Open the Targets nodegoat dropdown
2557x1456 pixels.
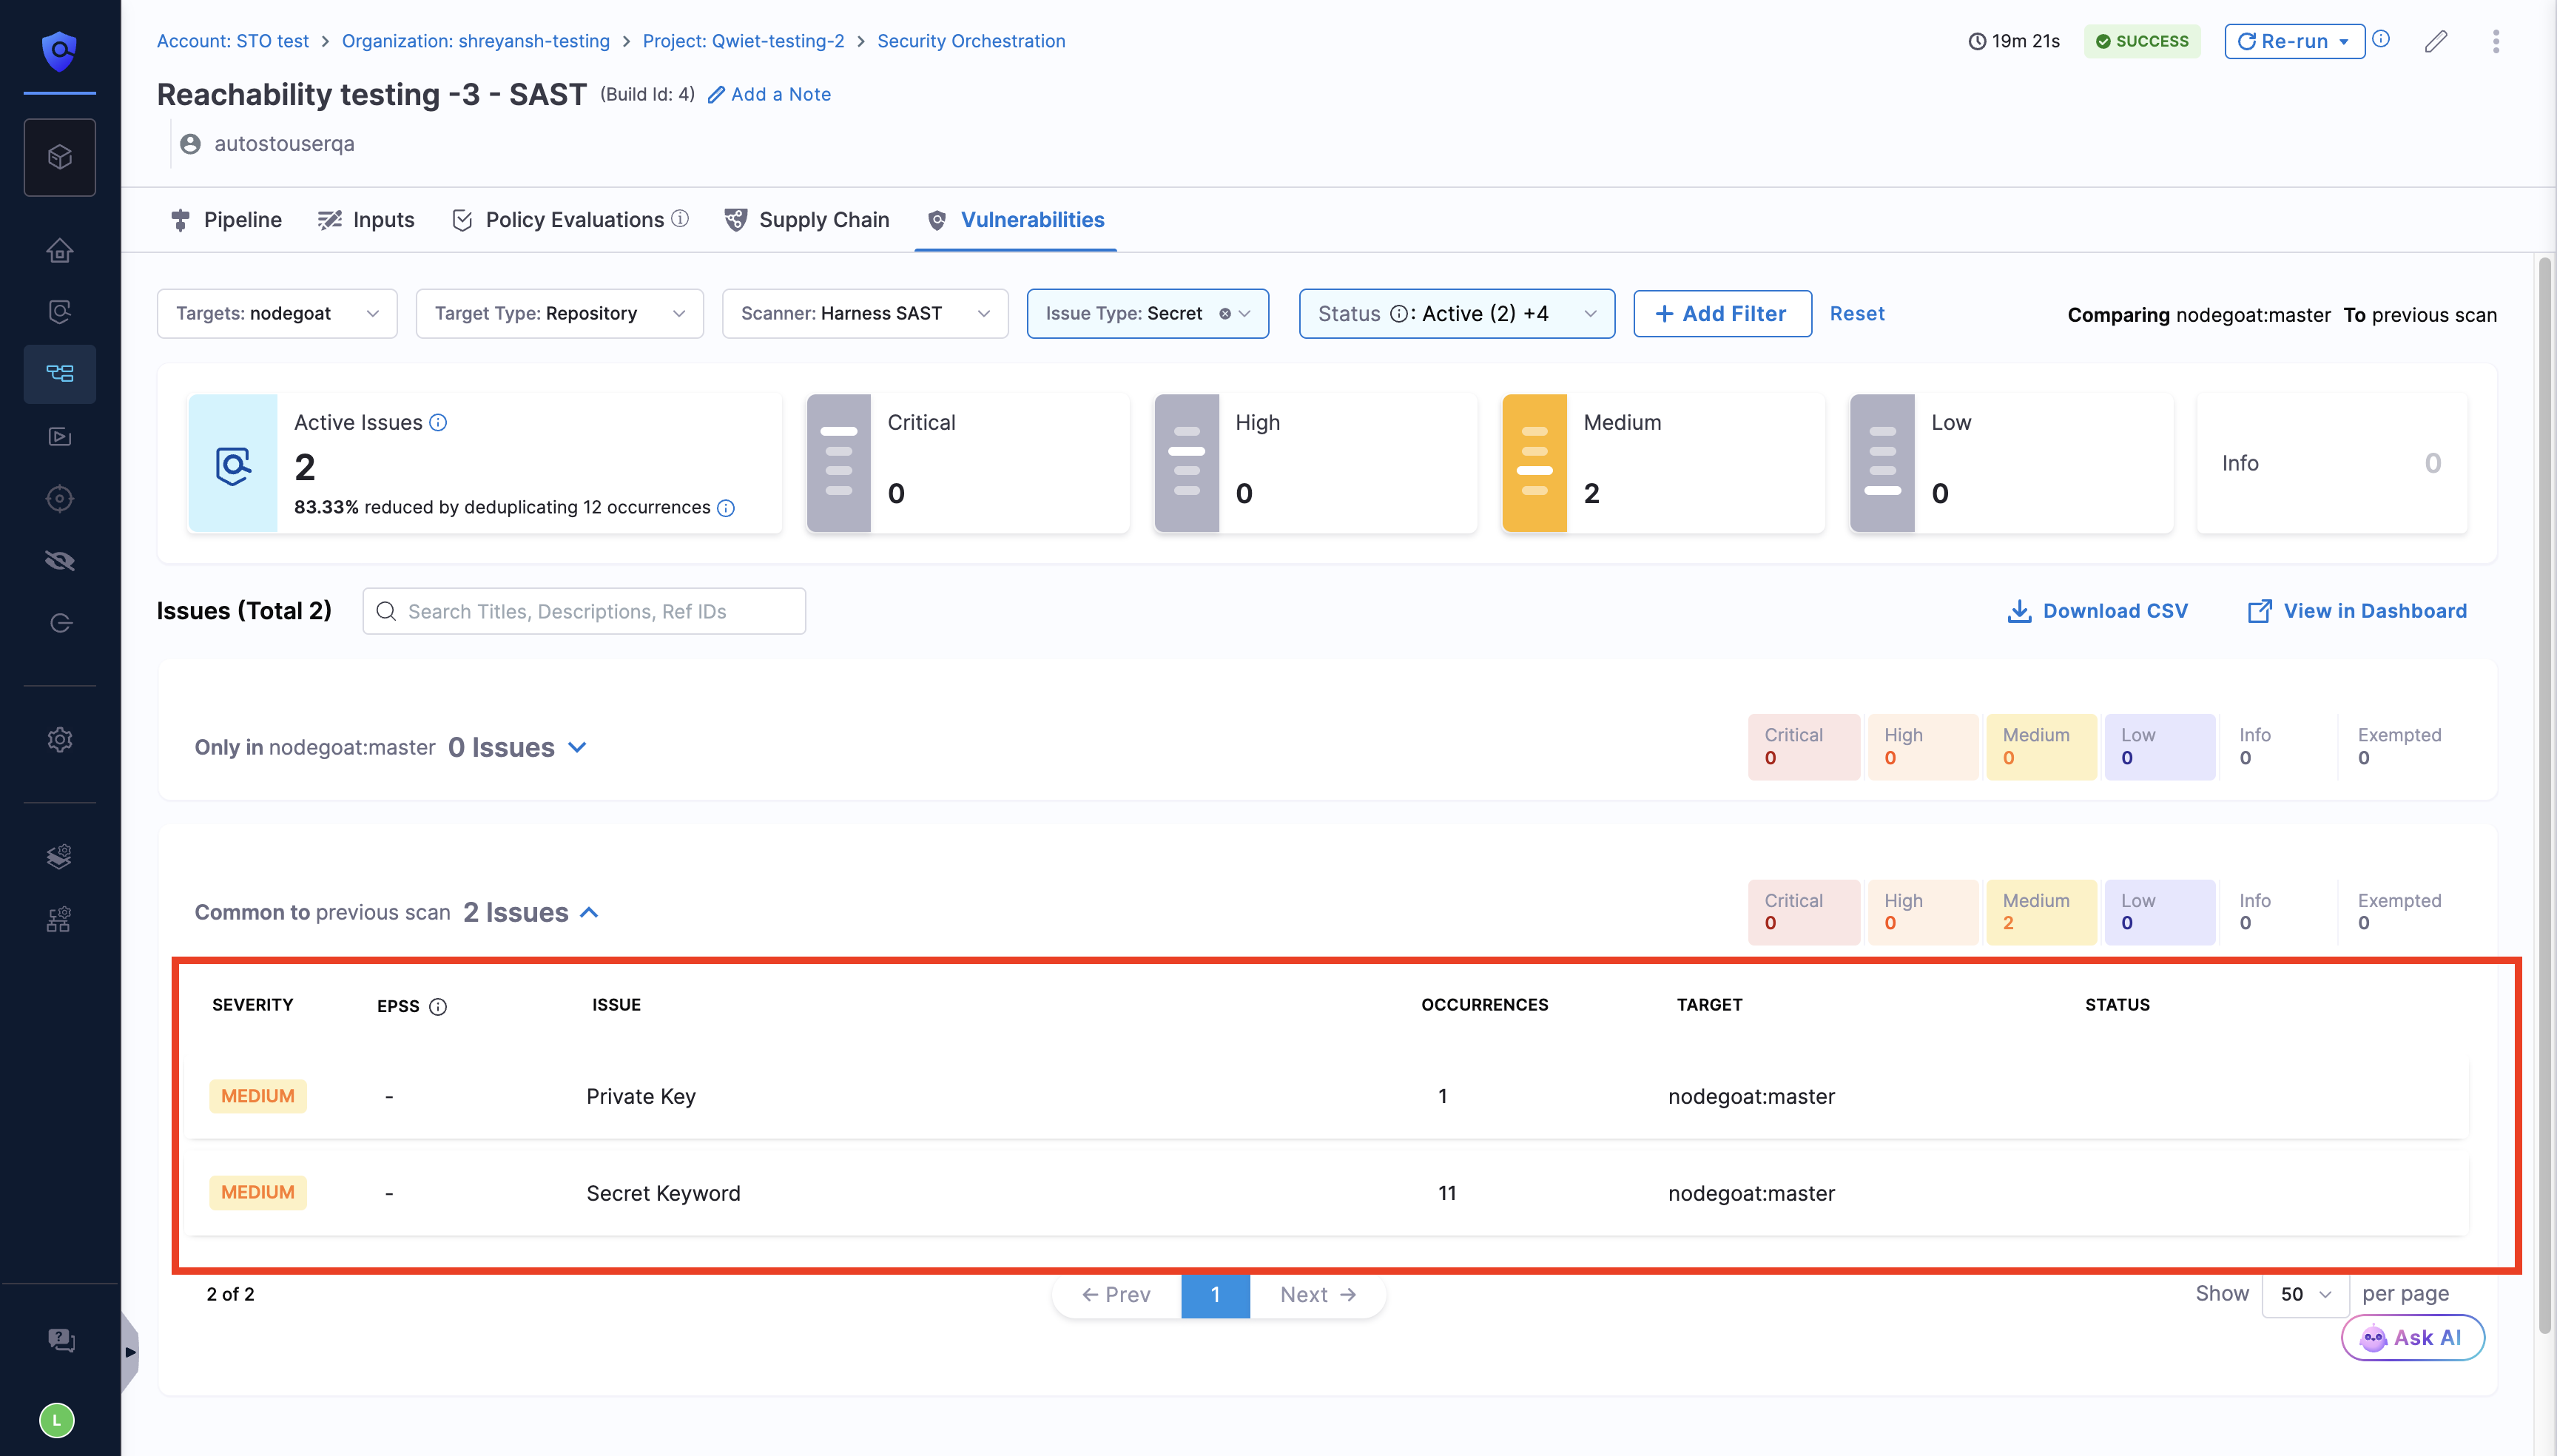coord(277,314)
